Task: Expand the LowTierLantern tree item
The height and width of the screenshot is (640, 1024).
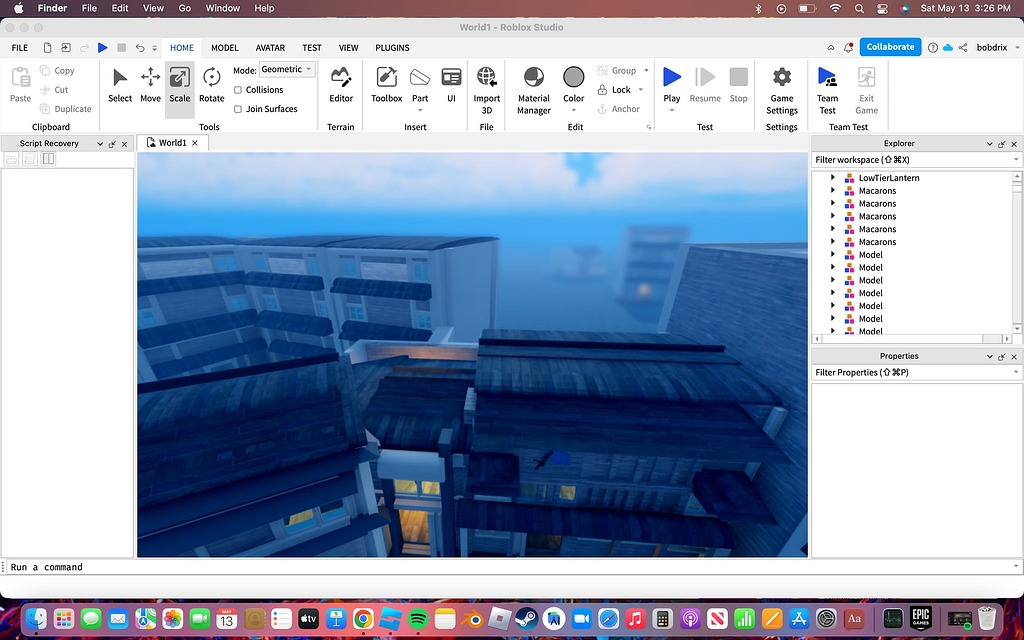Action: tap(833, 177)
